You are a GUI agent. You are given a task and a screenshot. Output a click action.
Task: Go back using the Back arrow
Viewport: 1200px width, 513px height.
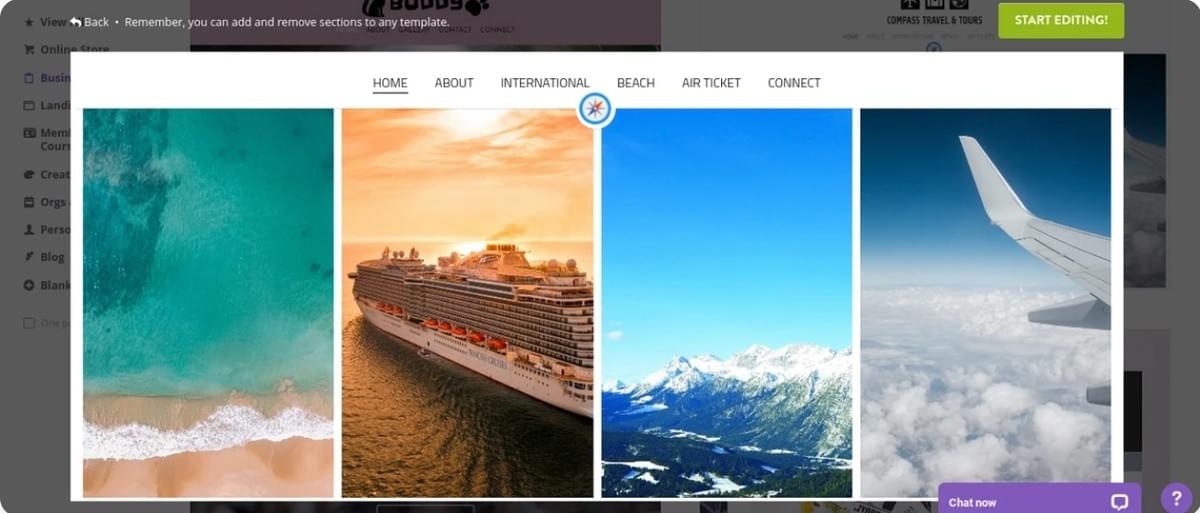pyautogui.click(x=75, y=22)
